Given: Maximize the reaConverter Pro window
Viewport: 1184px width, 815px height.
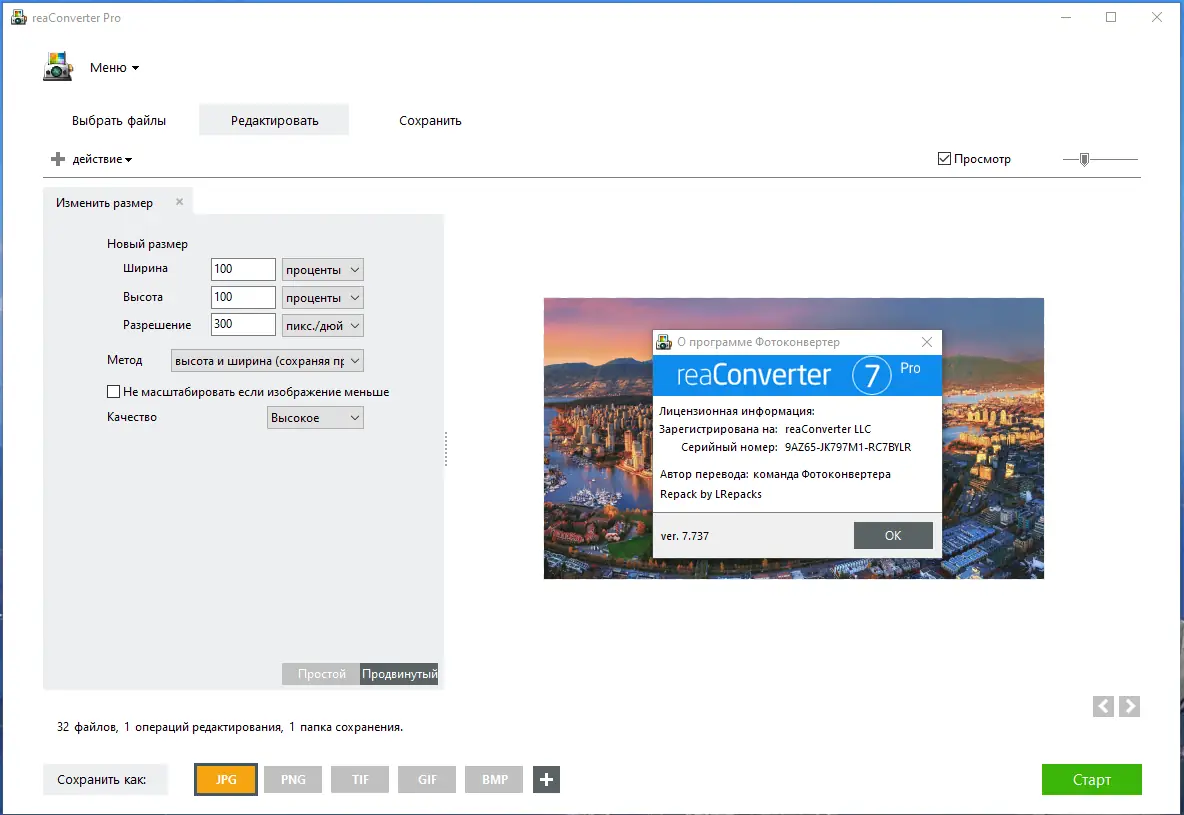Looking at the screenshot, I should [1111, 17].
